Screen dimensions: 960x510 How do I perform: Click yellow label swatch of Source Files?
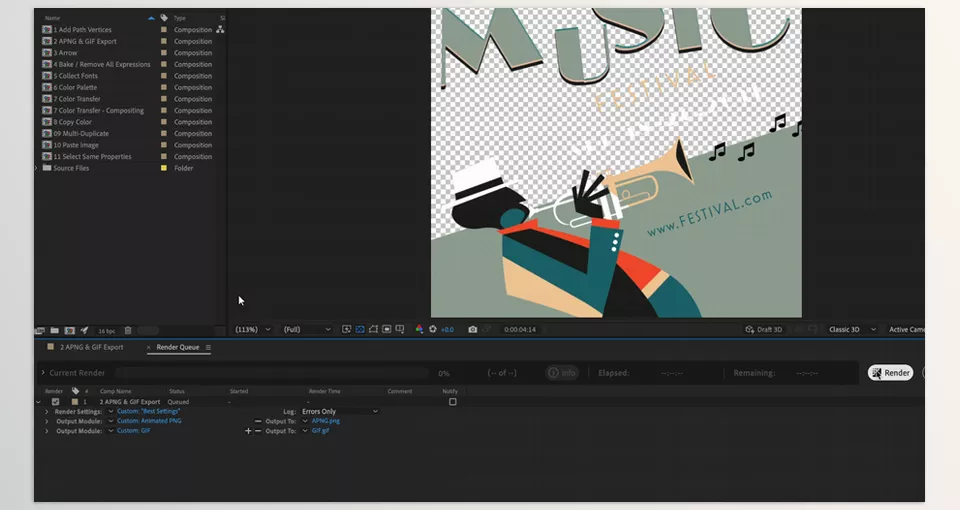pyautogui.click(x=163, y=168)
